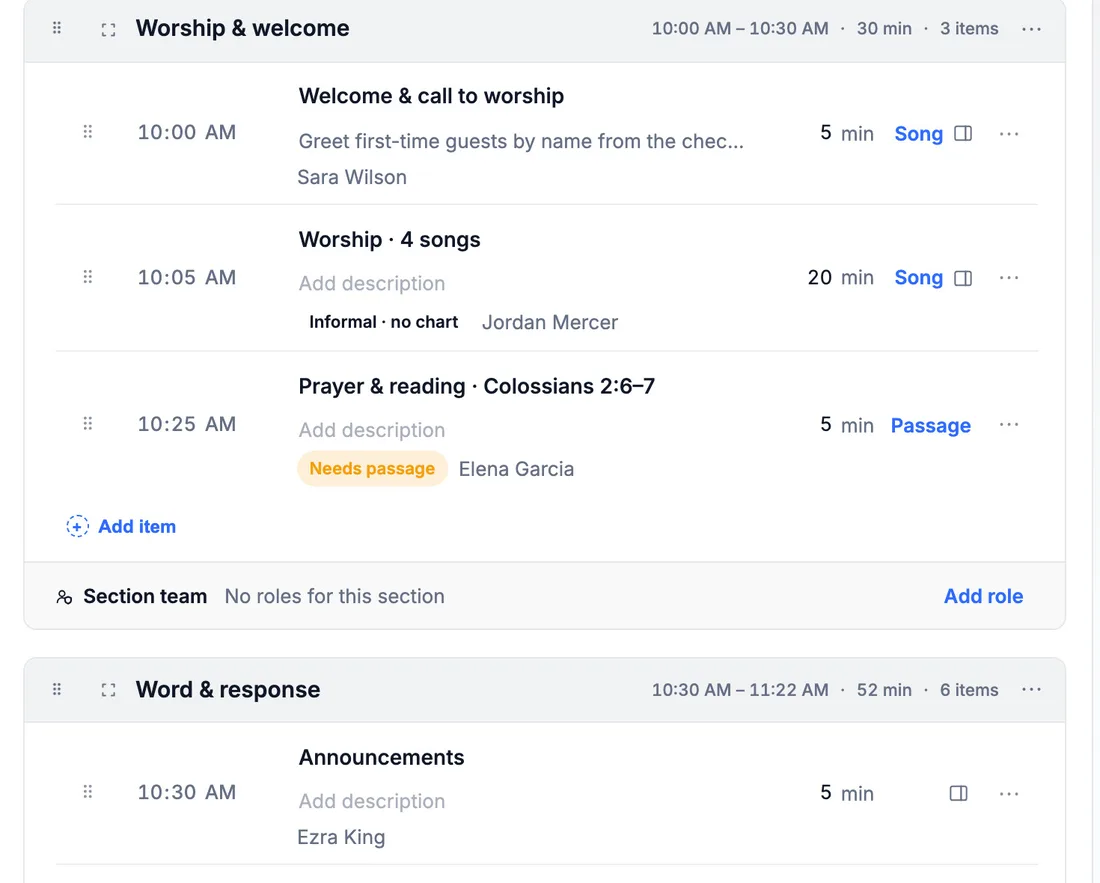The image size is (1100, 883).
Task: Click drag handle for Worship 4 songs item
Action: [88, 277]
